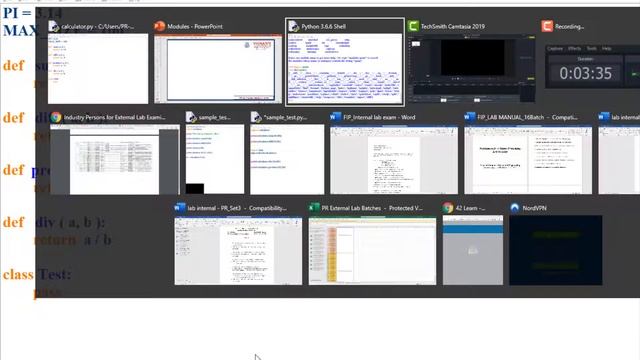Select the calculator.py IDLE file icon
Viewport: 640px width, 360px height.
pyautogui.click(x=54, y=27)
